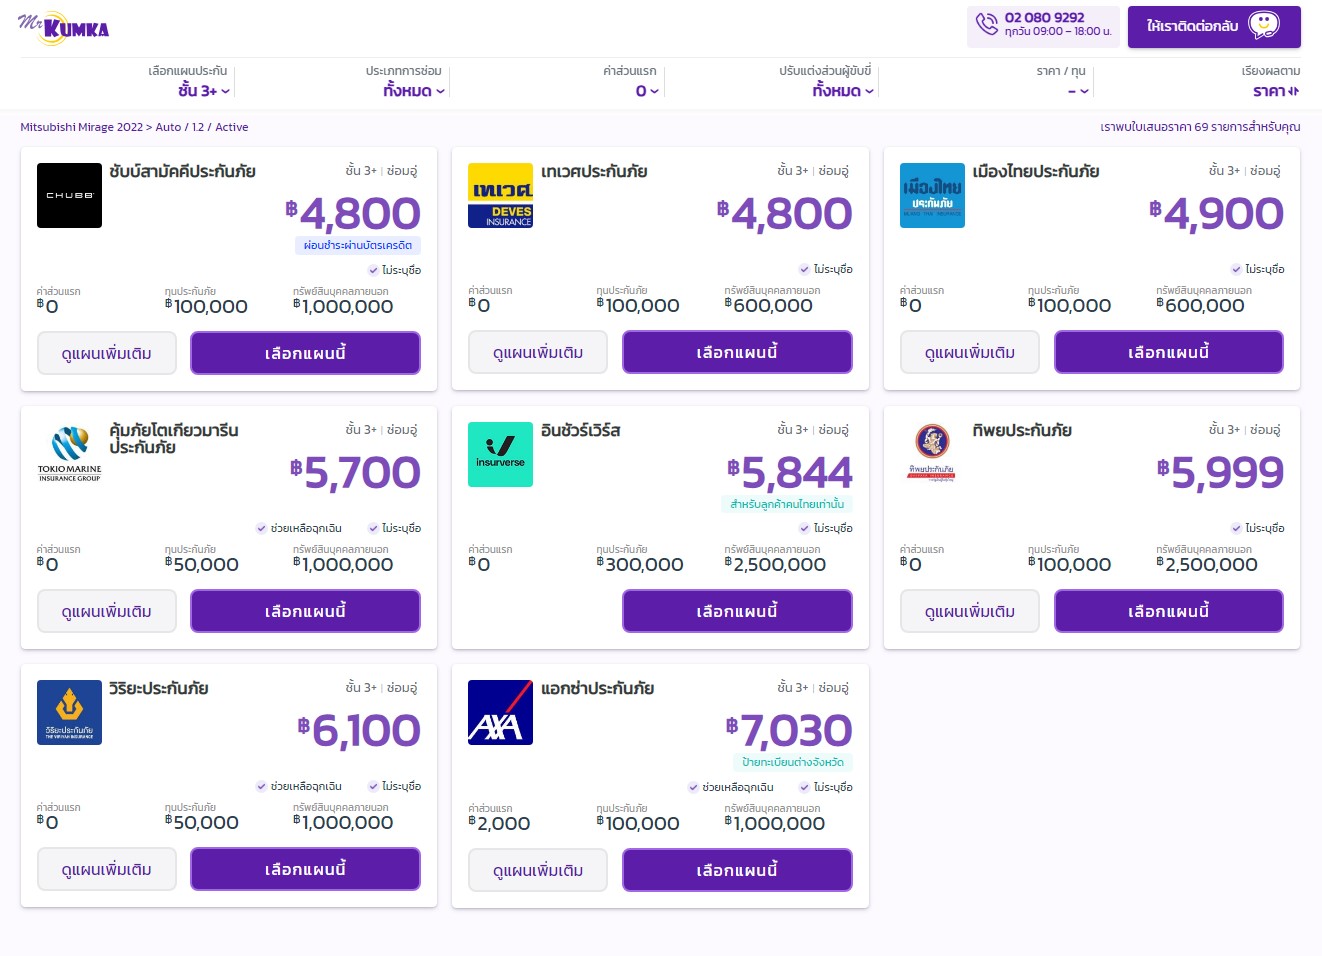Image resolution: width=1322 pixels, height=956 pixels.
Task: Click the Viriyah insurance logo
Action: [69, 712]
